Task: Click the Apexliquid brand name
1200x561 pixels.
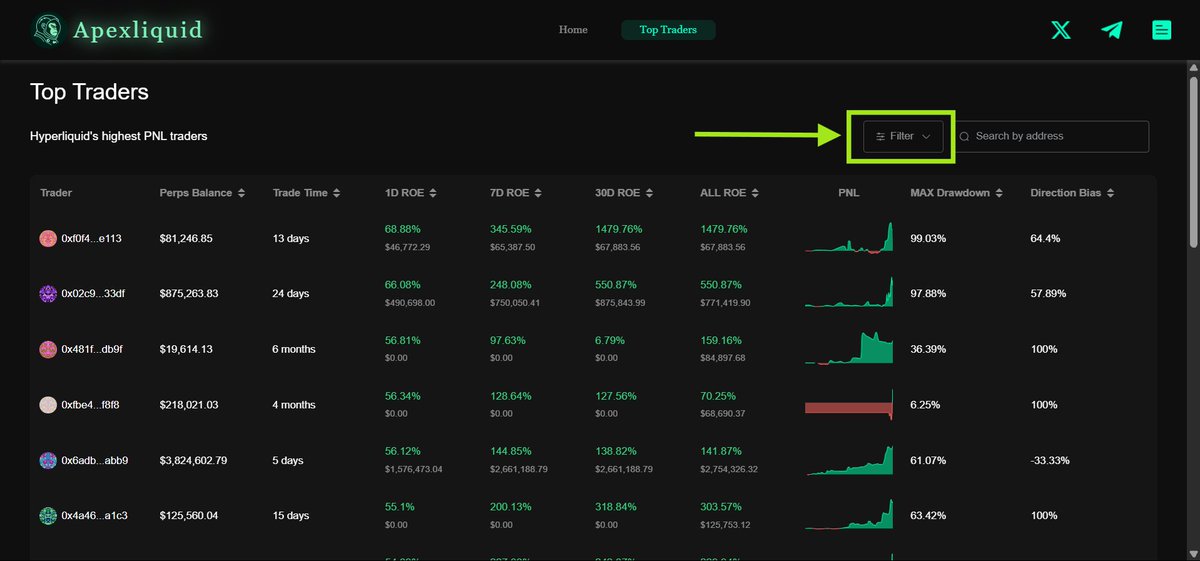Action: tap(137, 30)
